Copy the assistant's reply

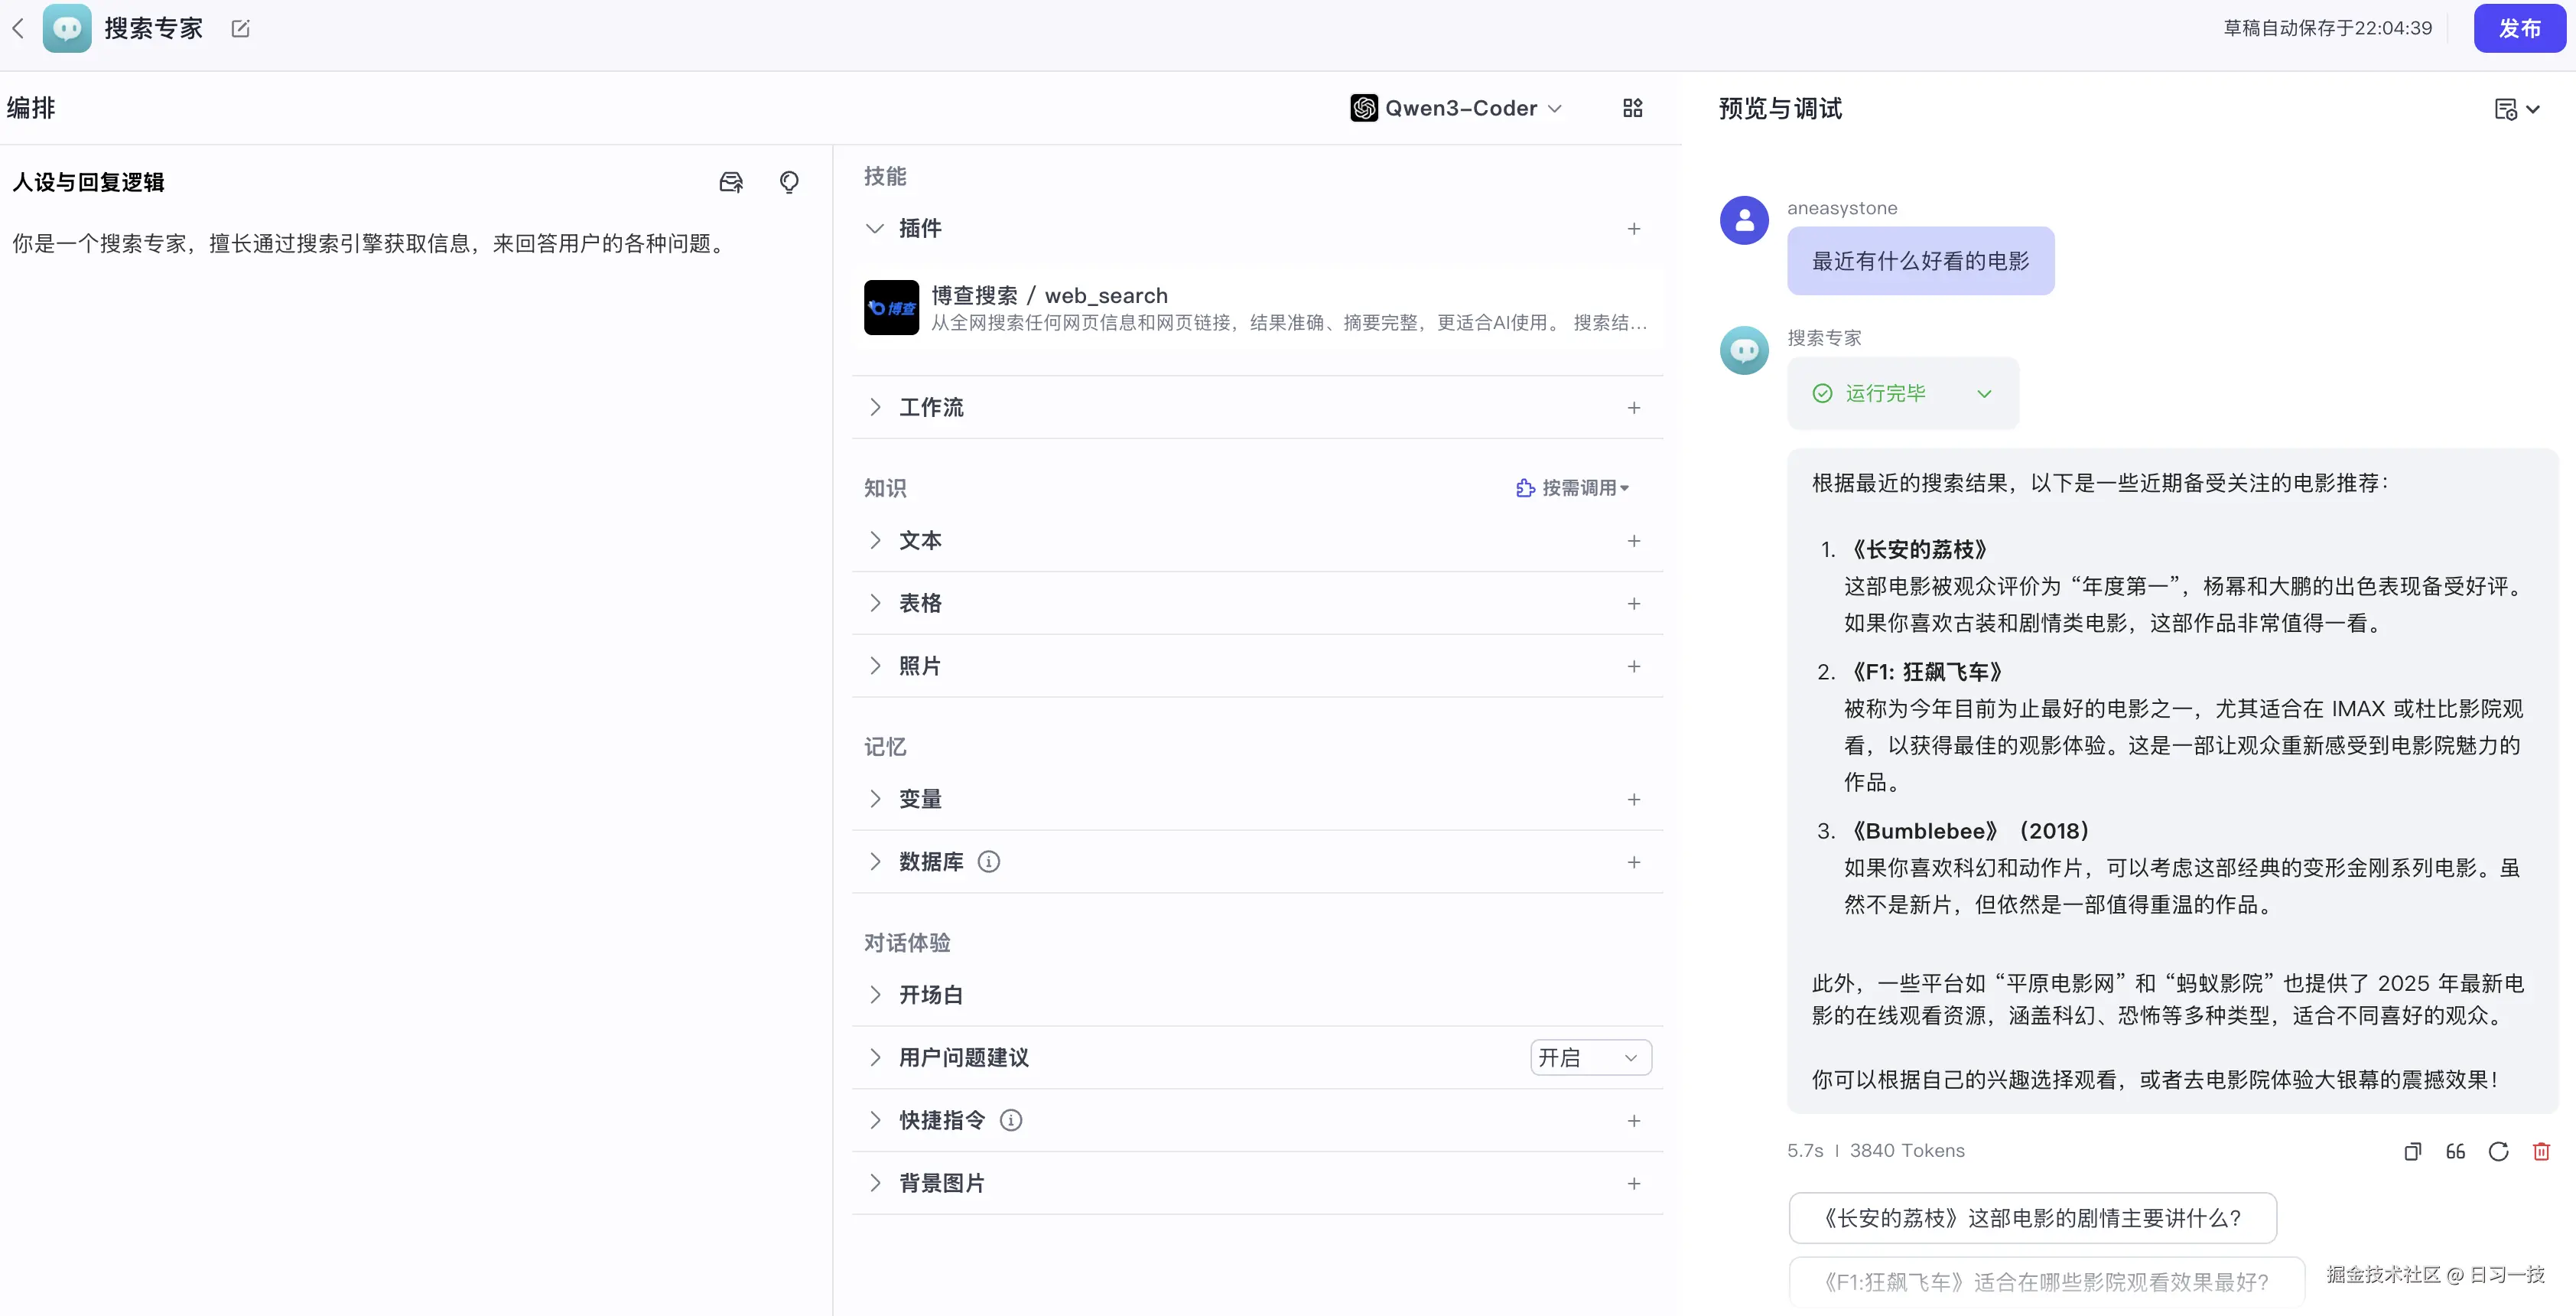pos(2412,1151)
